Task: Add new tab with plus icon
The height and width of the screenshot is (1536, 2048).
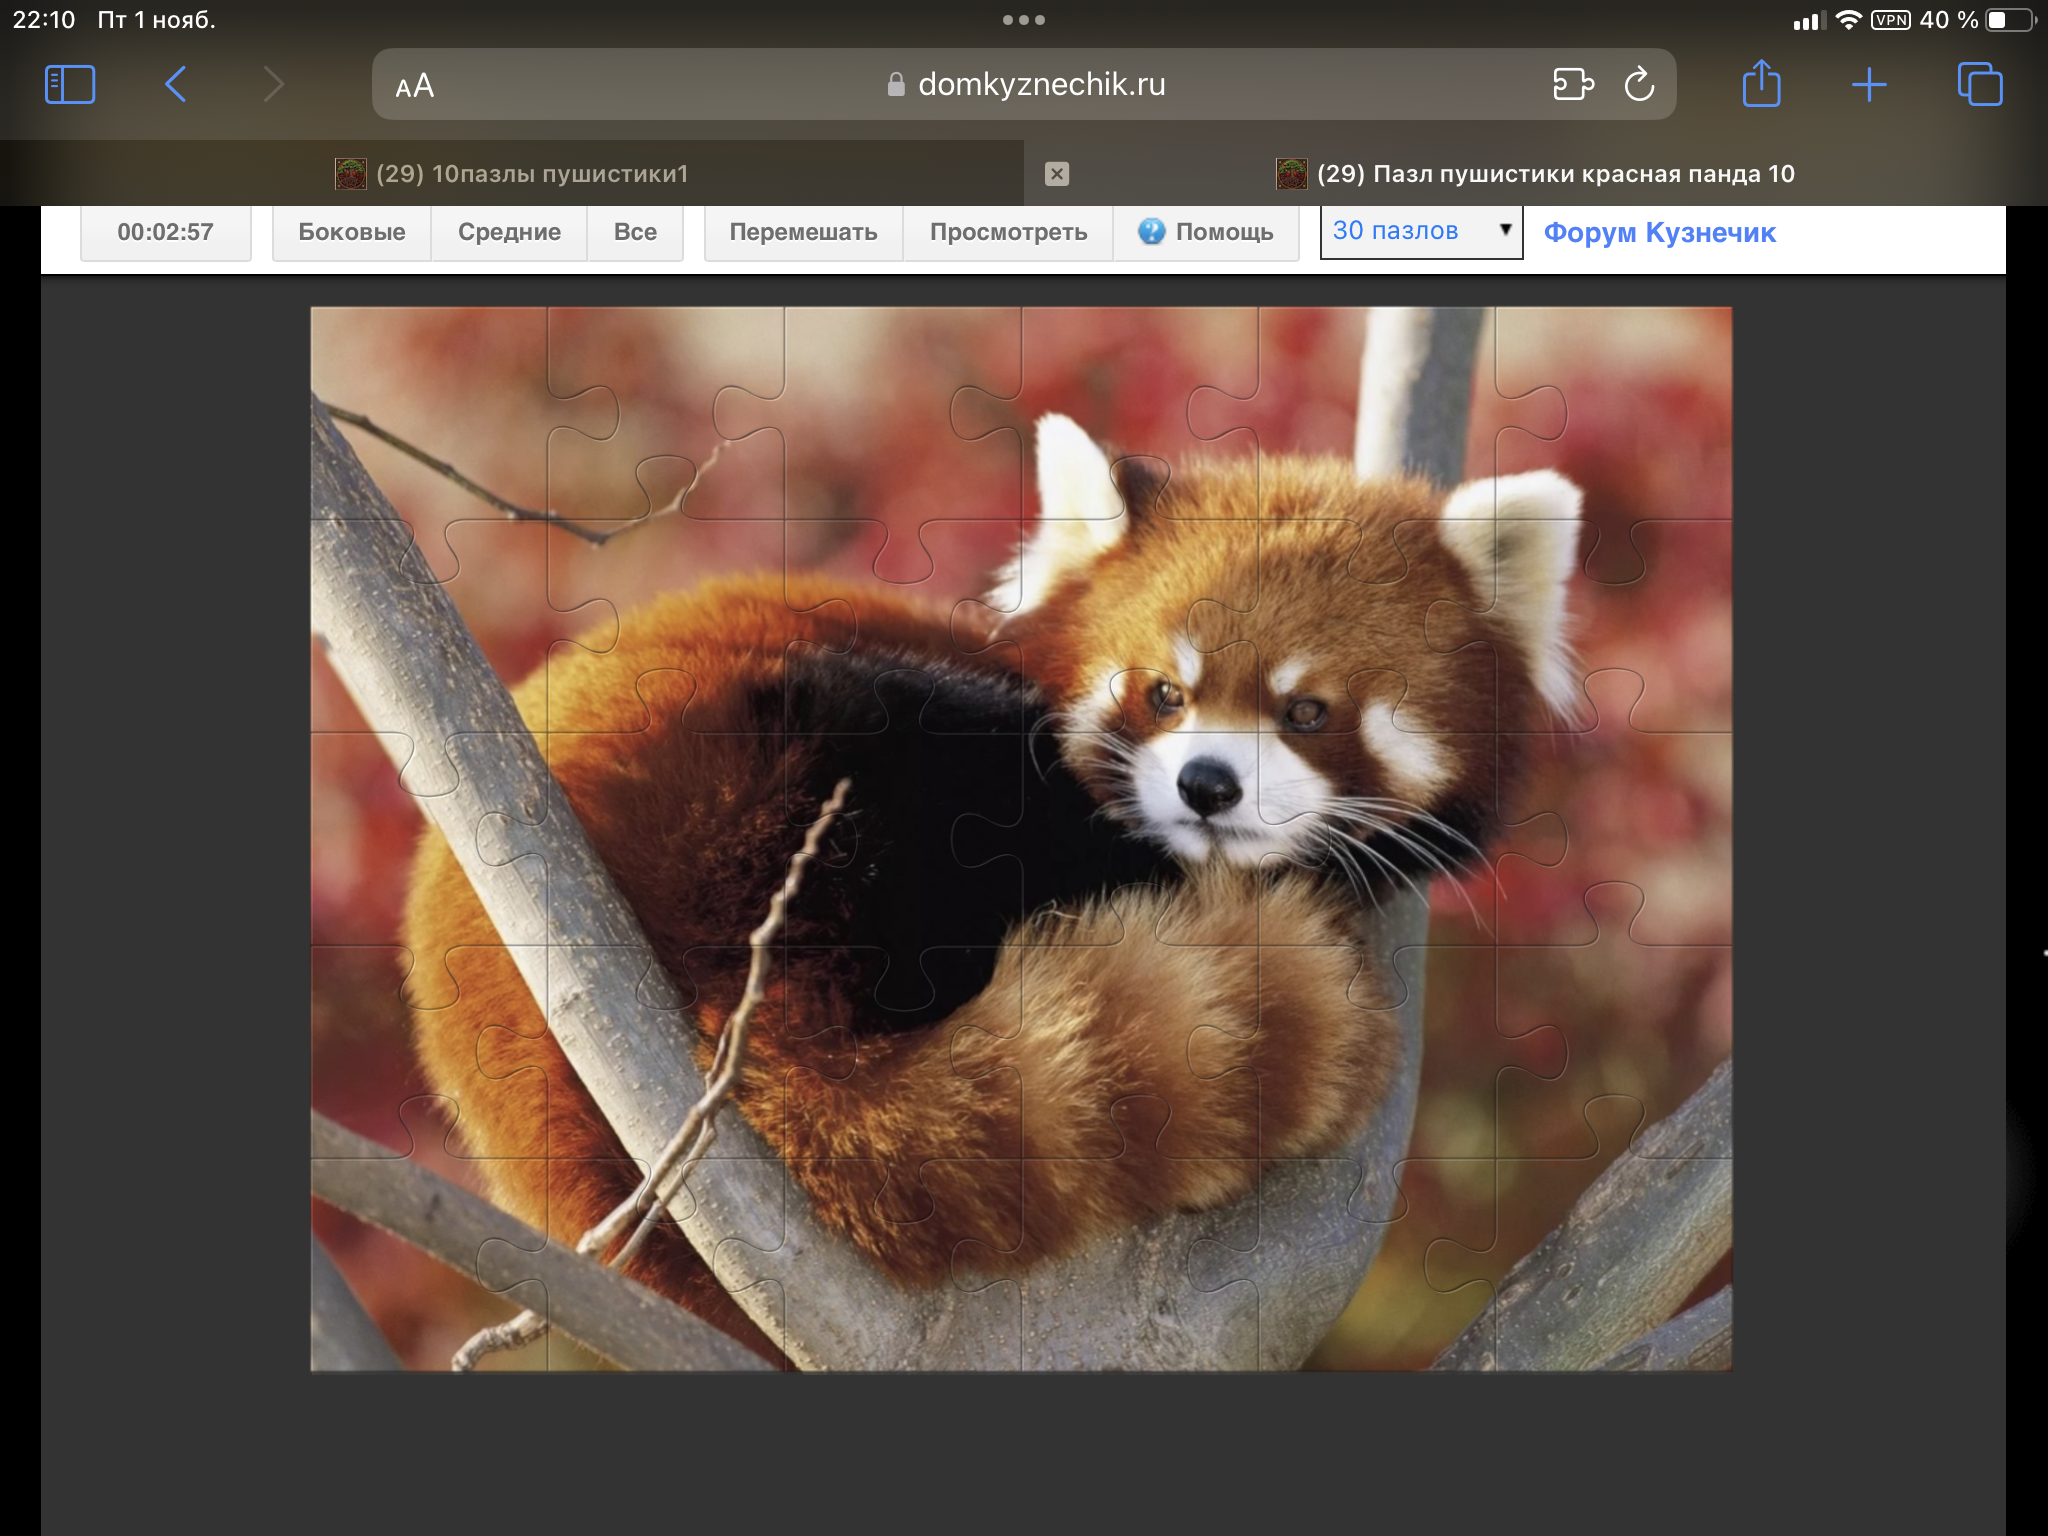Action: pyautogui.click(x=1869, y=85)
